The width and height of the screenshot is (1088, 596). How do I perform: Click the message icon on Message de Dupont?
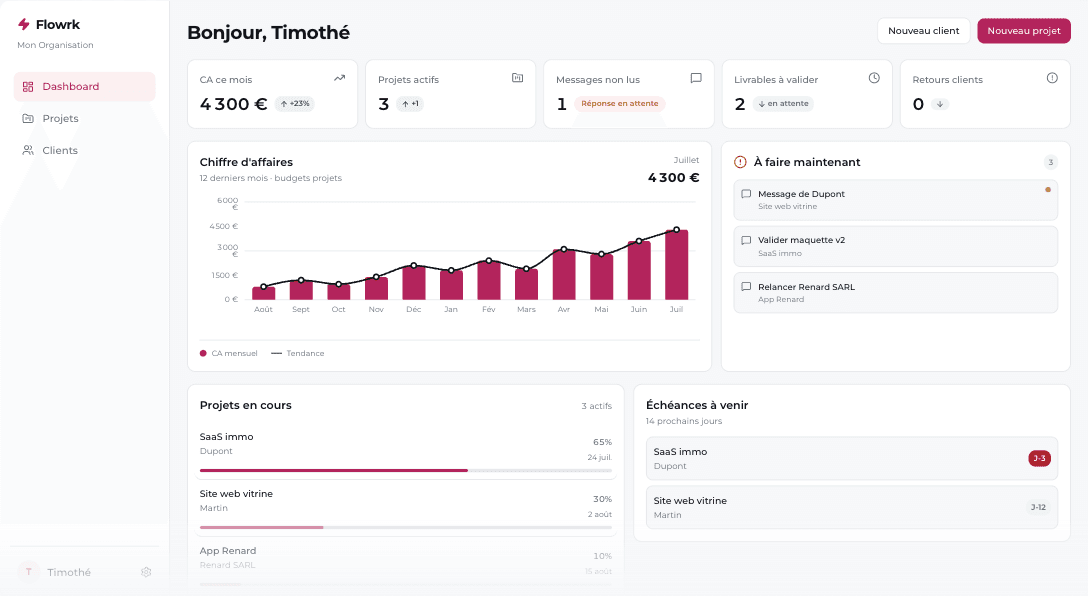(746, 194)
